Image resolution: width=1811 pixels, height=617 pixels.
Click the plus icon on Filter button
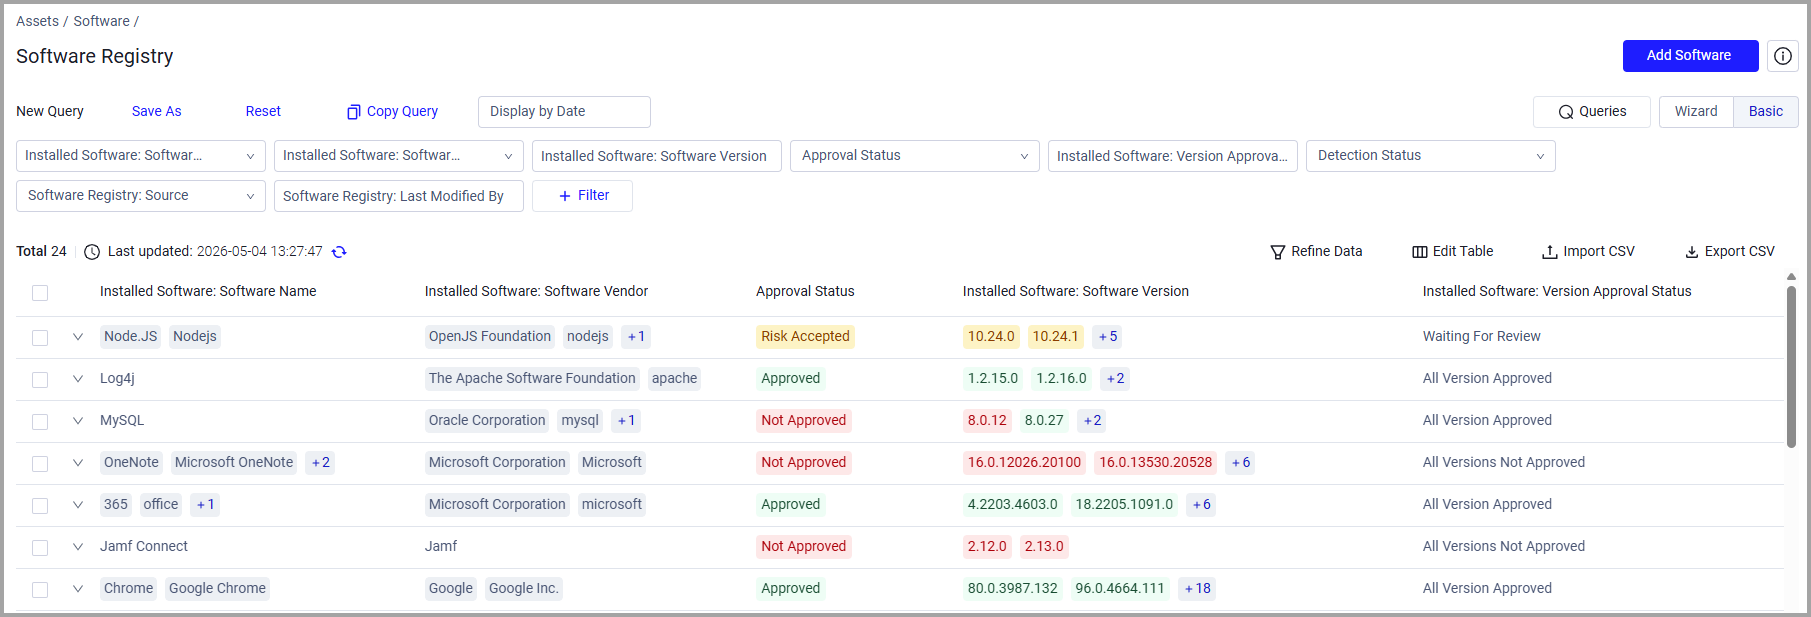[x=565, y=196]
